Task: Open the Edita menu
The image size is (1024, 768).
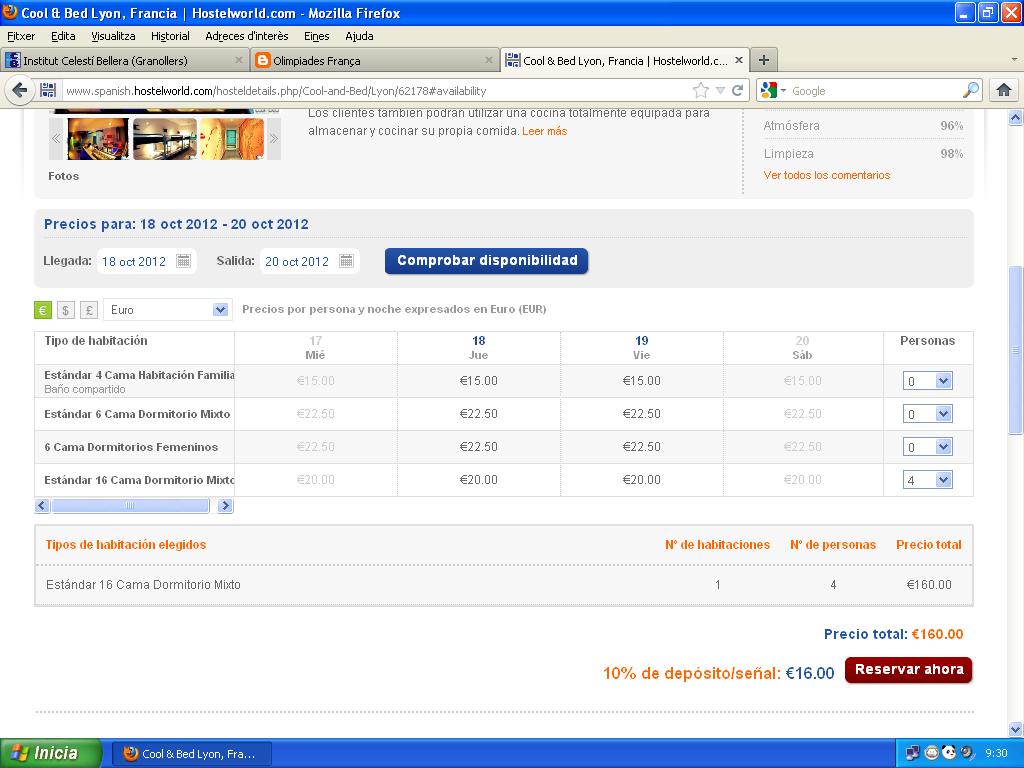Action: pos(63,36)
